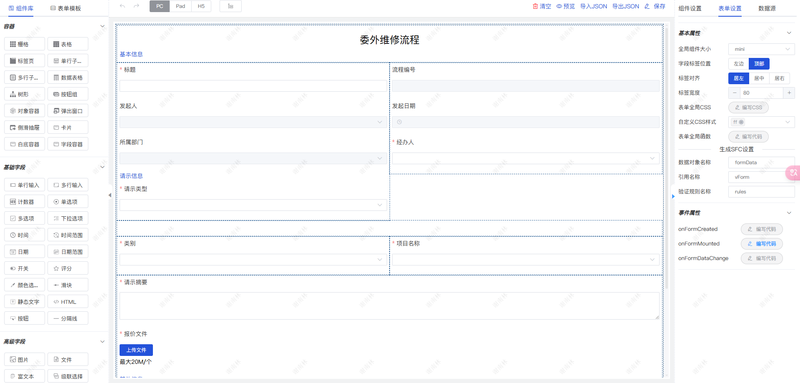This screenshot has width=800, height=383.
Task: Add a 图片 picture upload field
Action: click(x=24, y=359)
